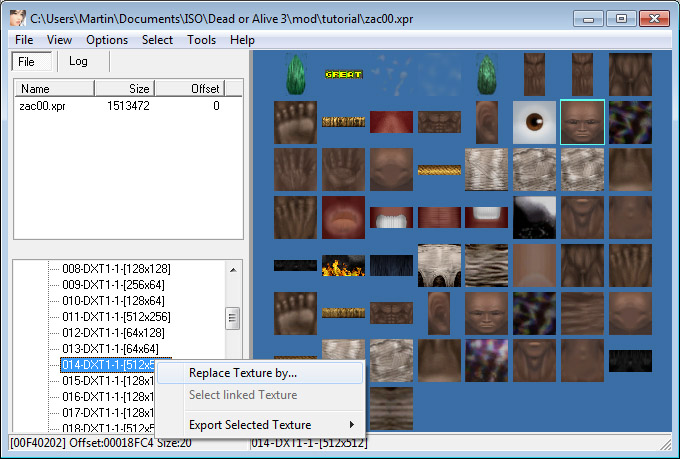Select tree item starting with 015-DXT1-1
The height and width of the screenshot is (459, 680).
click(108, 381)
